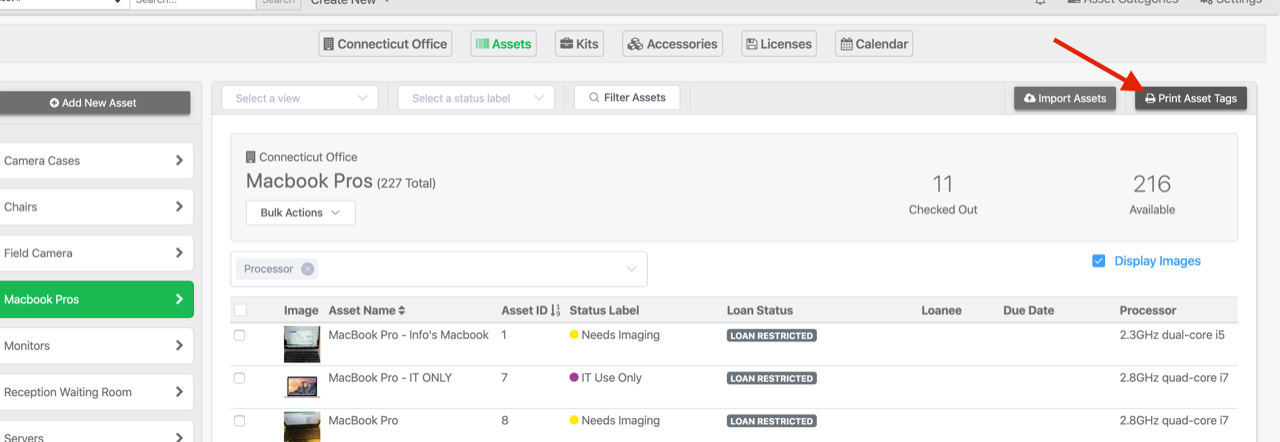Screen dimensions: 1280x442
Task: Open the Select a status label dropdown
Action: tap(476, 98)
